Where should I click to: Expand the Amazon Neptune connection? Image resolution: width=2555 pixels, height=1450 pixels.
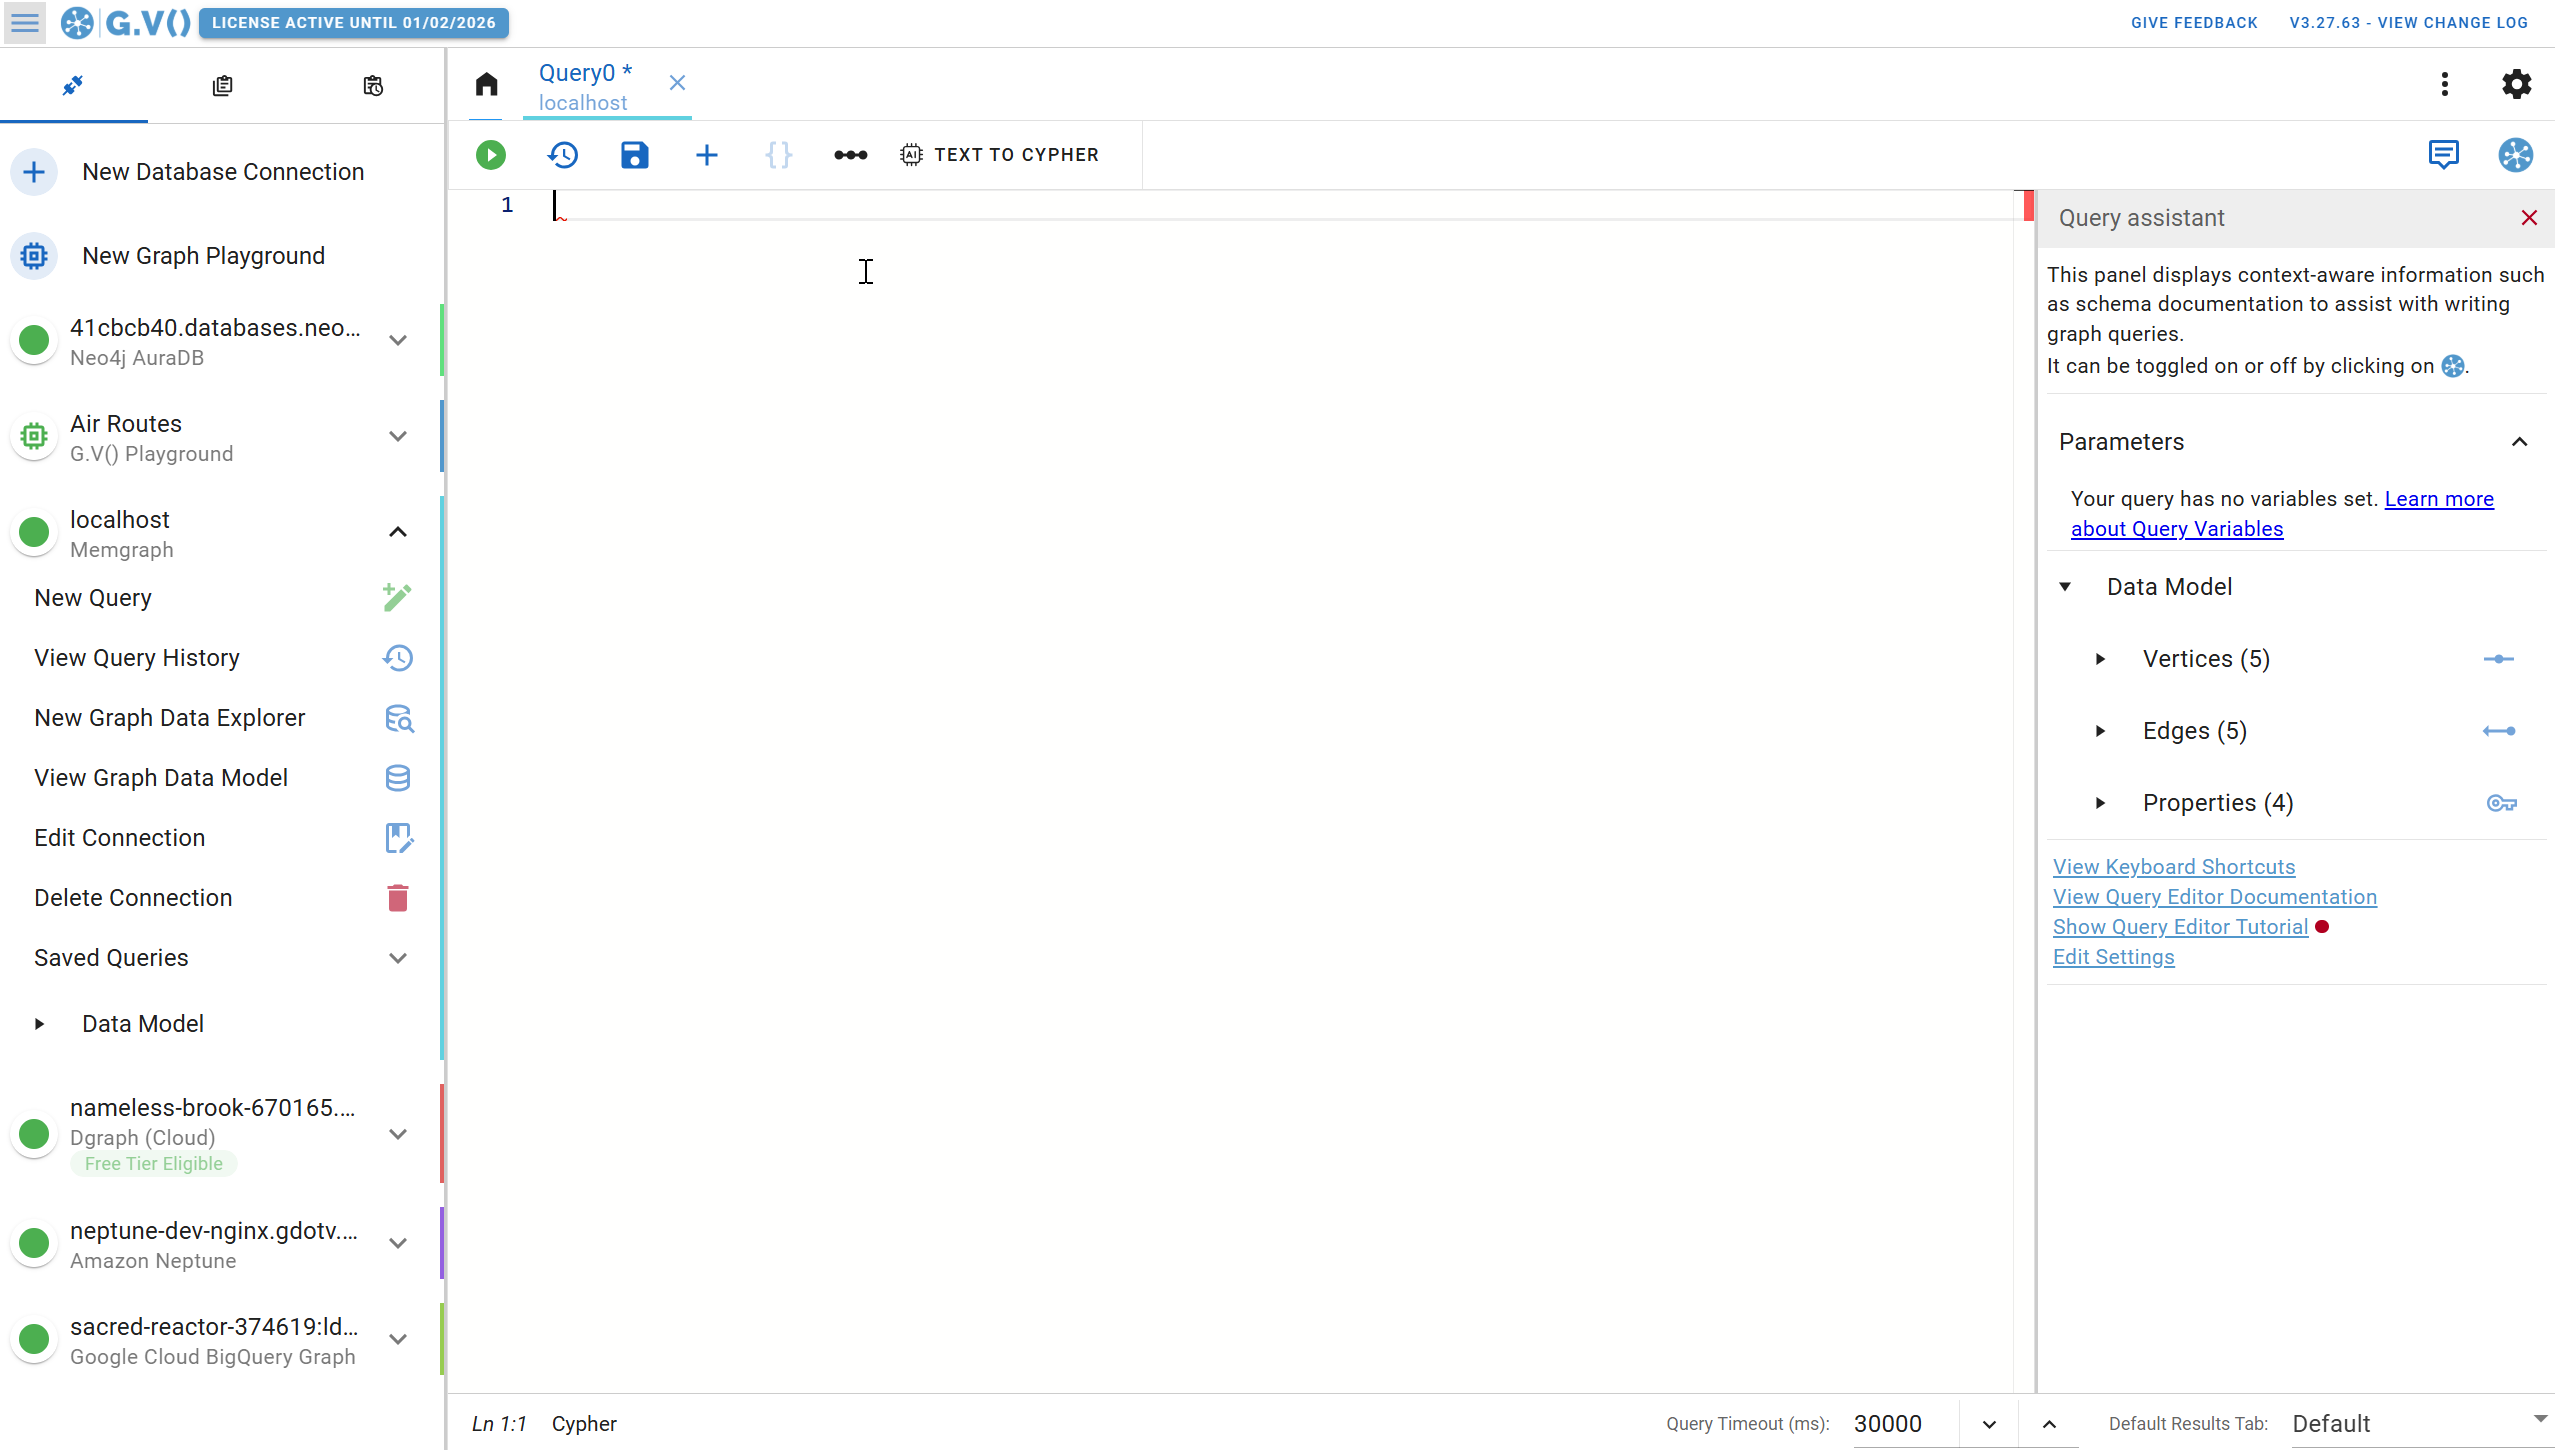(397, 1243)
